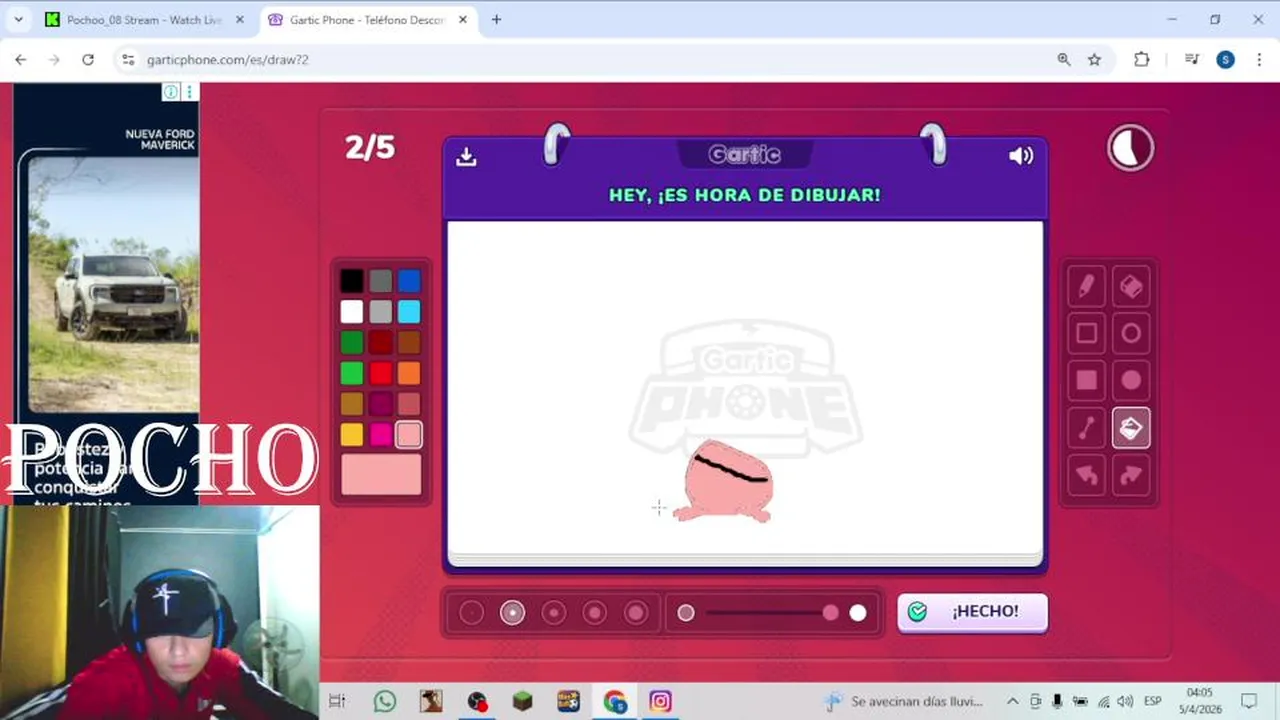The height and width of the screenshot is (720, 1280).
Task: Download the drawing with the save icon
Action: (466, 157)
